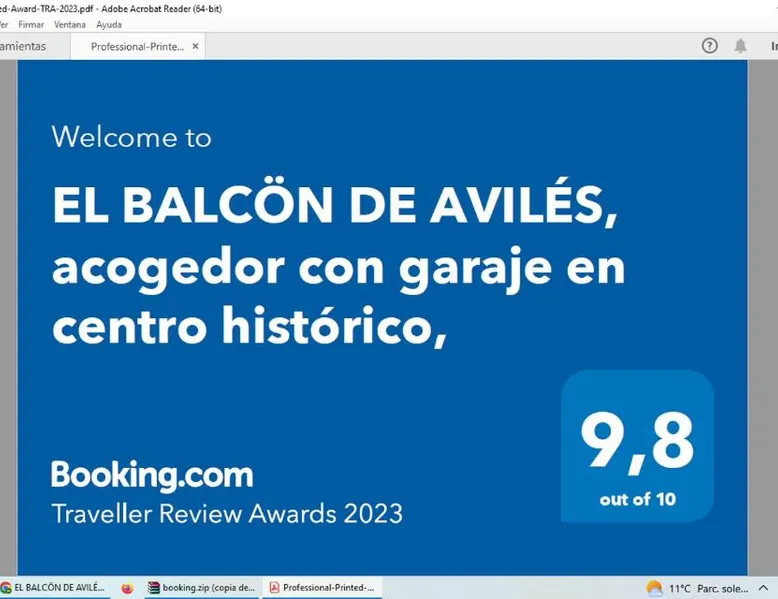This screenshot has height=599, width=778.
Task: Open the notifications bell icon
Action: [740, 46]
